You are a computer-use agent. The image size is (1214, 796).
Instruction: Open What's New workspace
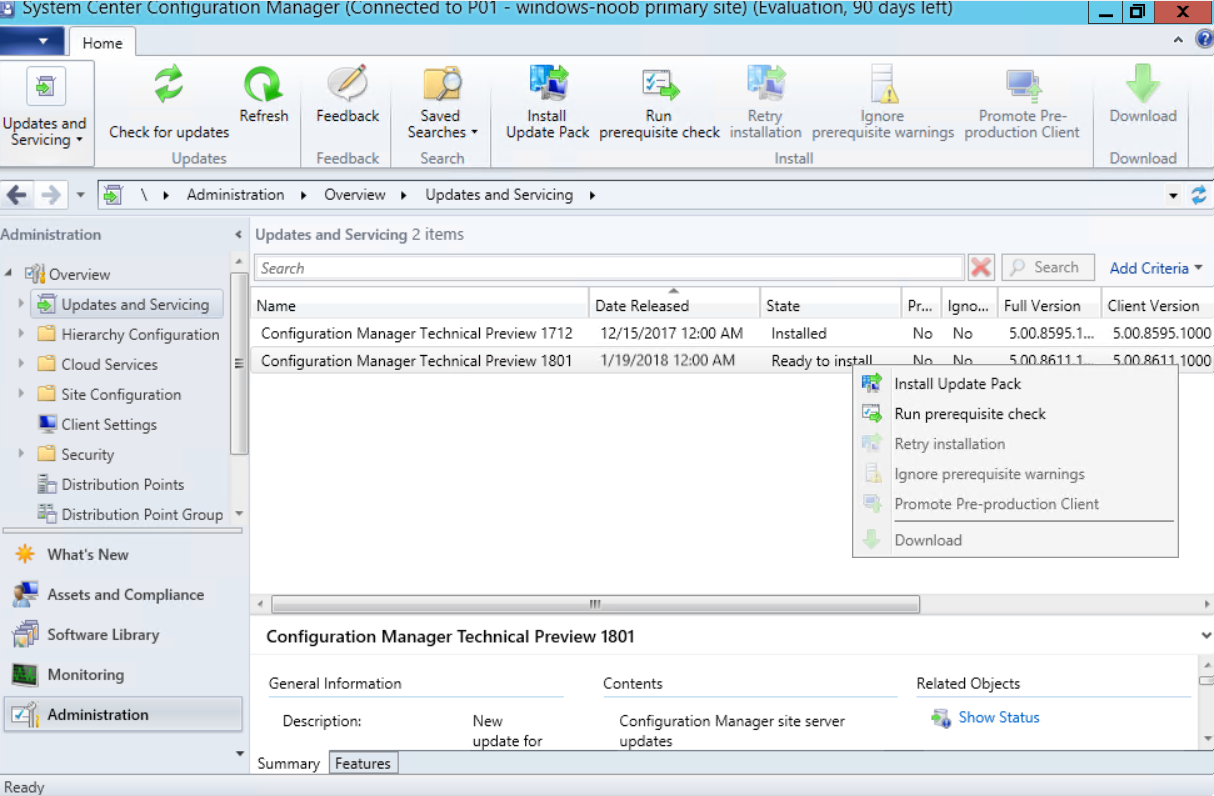(x=121, y=554)
